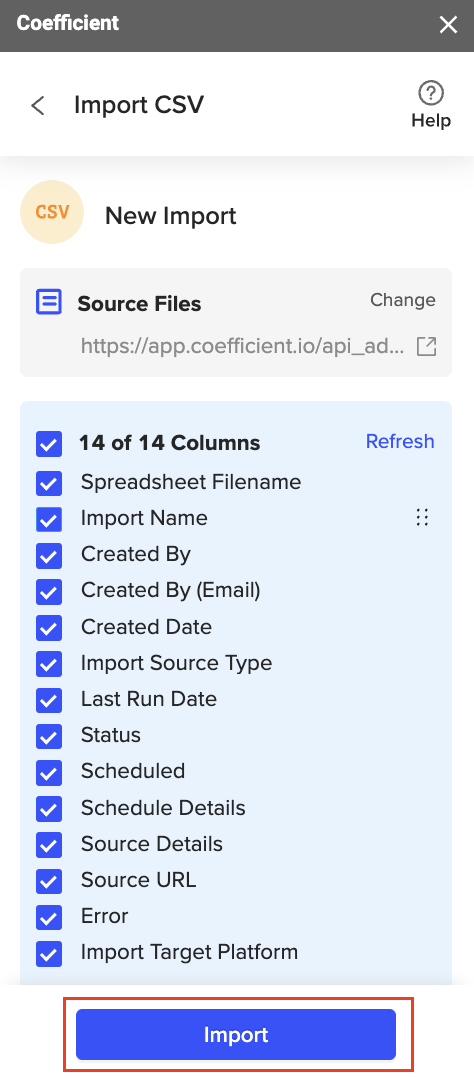This screenshot has height=1078, width=474.
Task: Select the New Import name text
Action: pos(171,216)
